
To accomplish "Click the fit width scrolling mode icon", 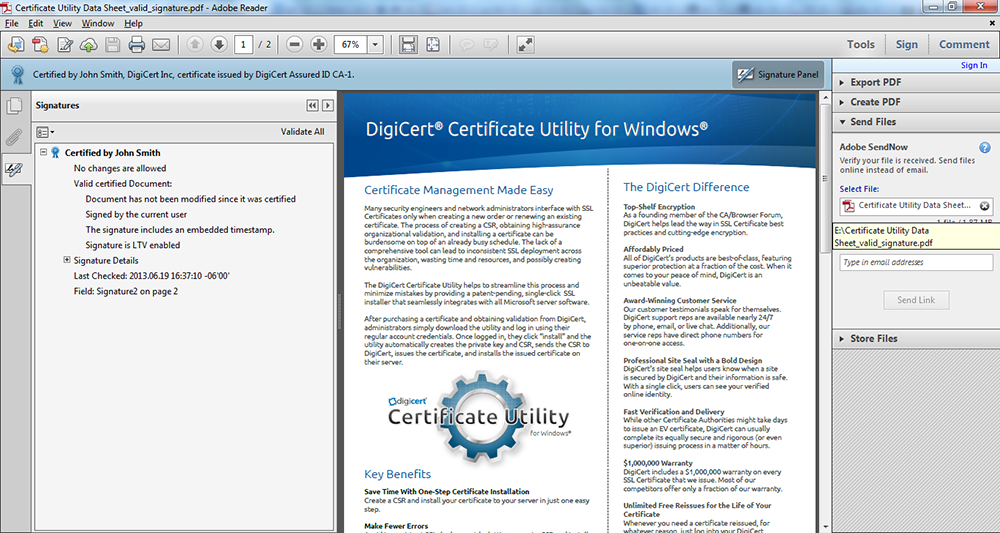I will point(408,45).
